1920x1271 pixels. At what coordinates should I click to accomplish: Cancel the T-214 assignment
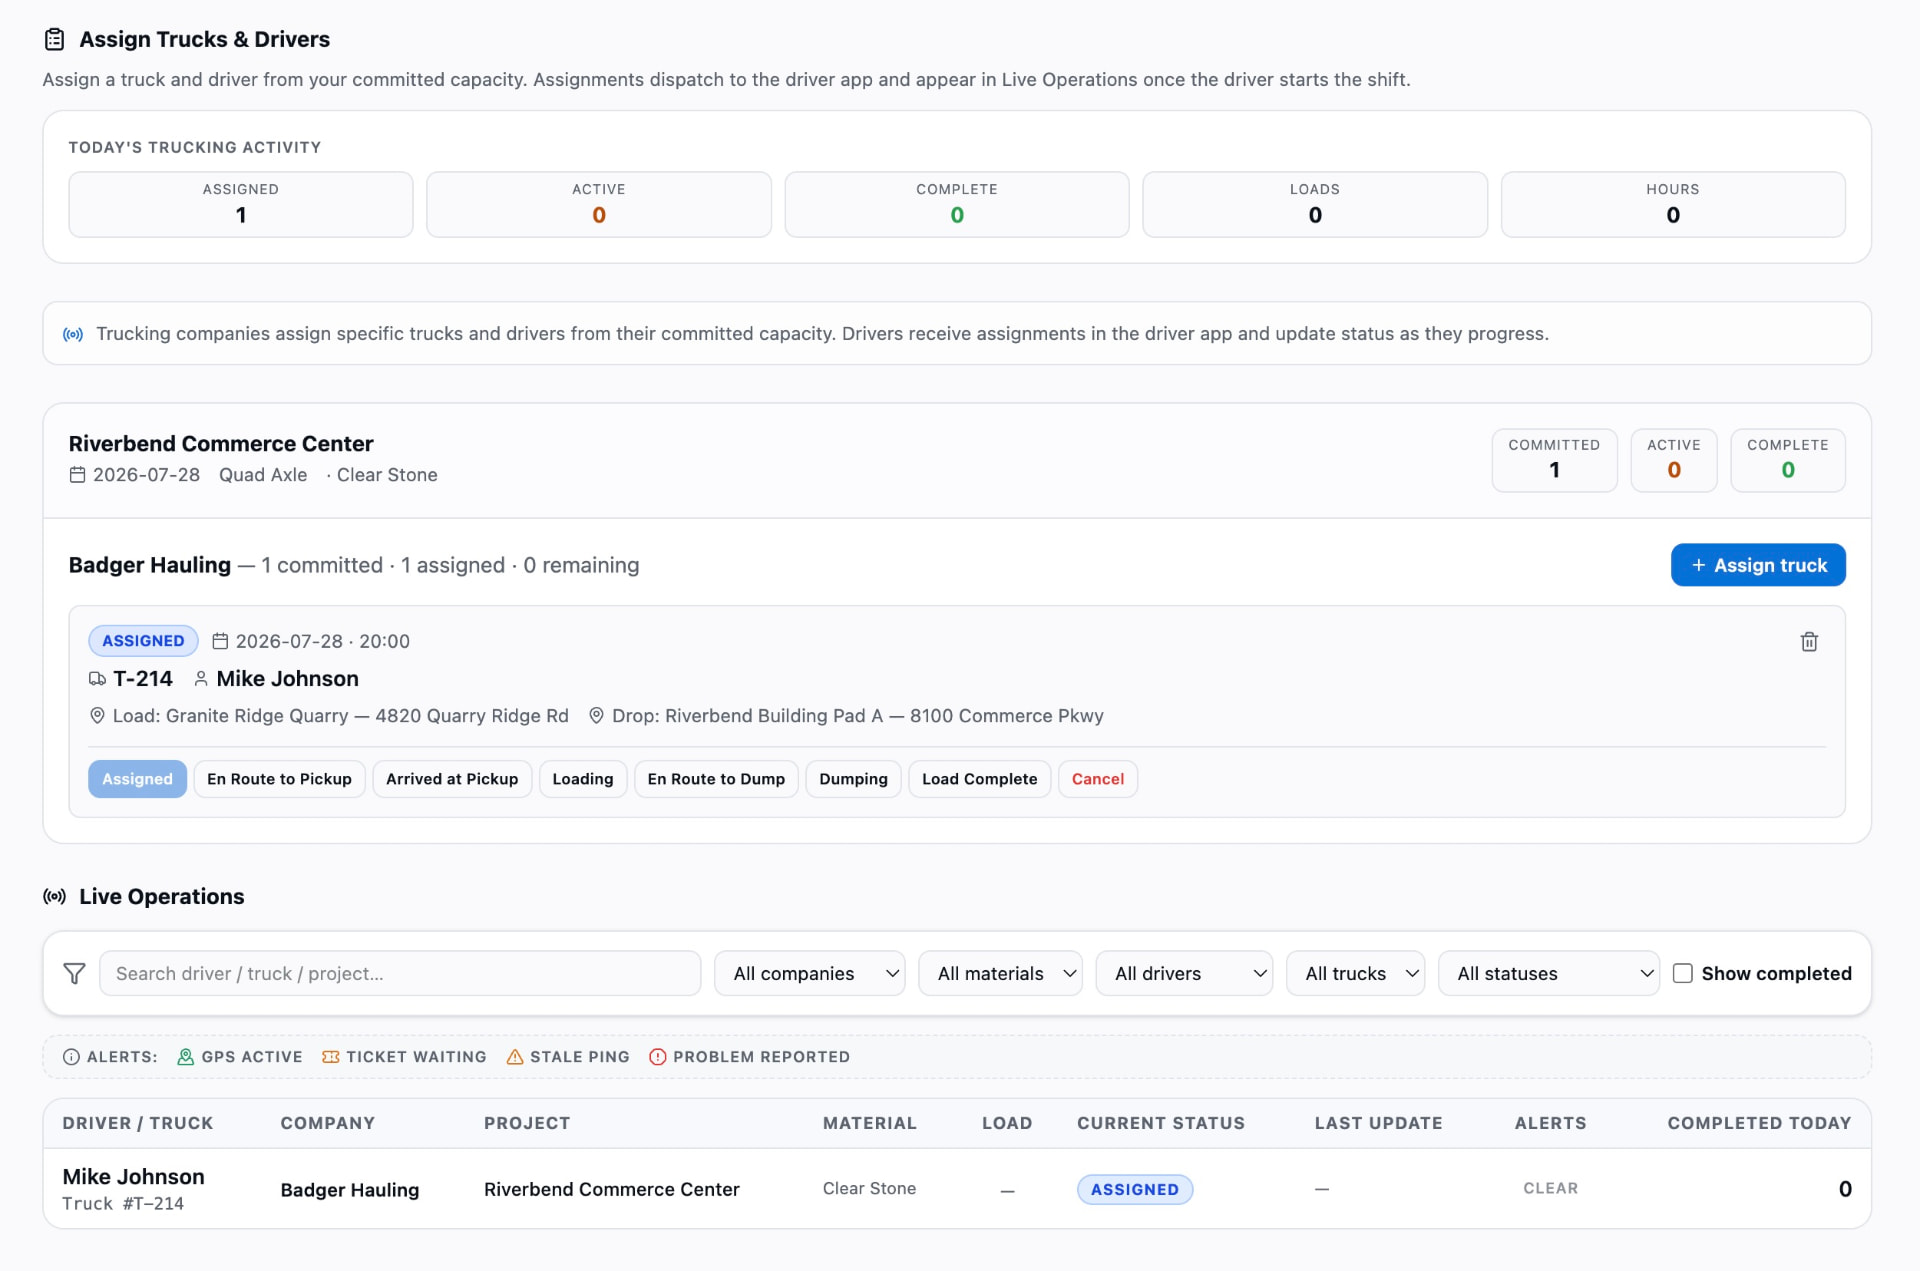coord(1098,780)
